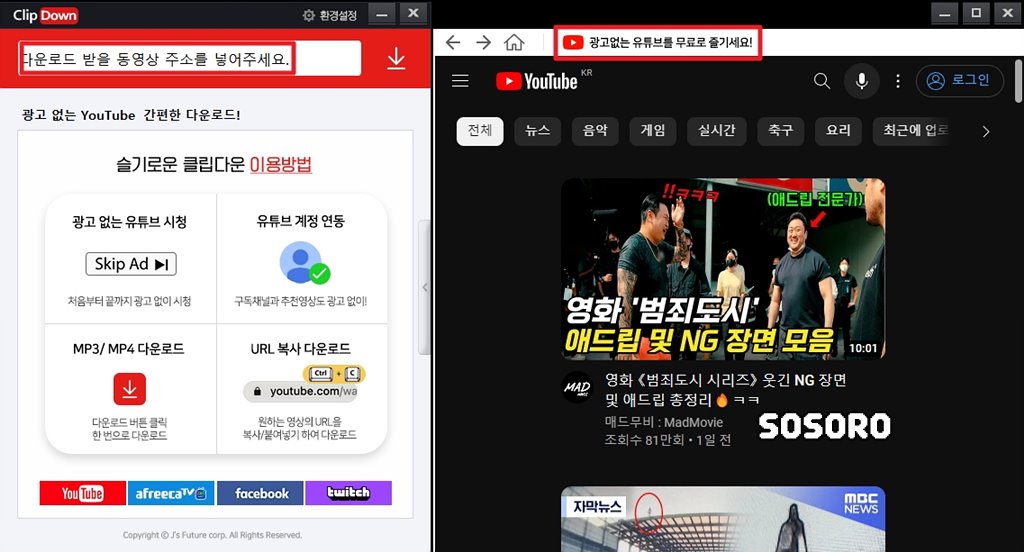Screen dimensions: 1024x552
Task: Click the YouTube account link icon
Action: coord(304,263)
